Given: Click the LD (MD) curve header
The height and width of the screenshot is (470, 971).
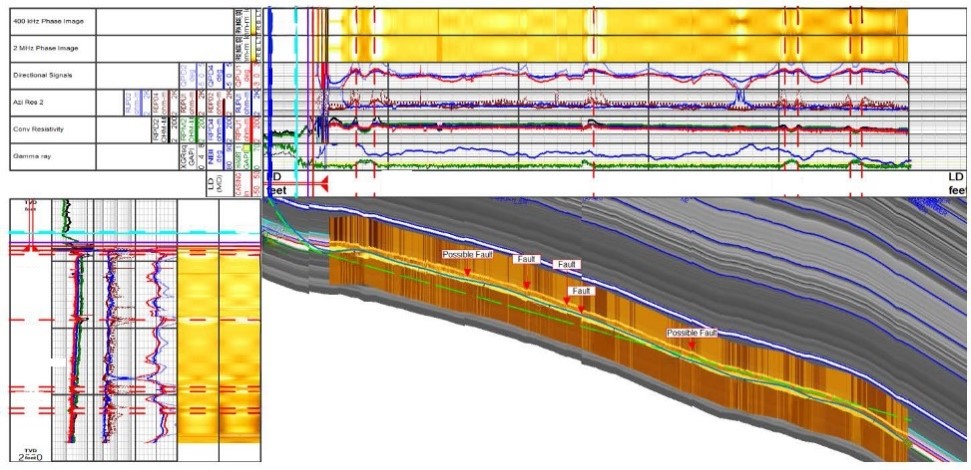Looking at the screenshot, I should (210, 183).
